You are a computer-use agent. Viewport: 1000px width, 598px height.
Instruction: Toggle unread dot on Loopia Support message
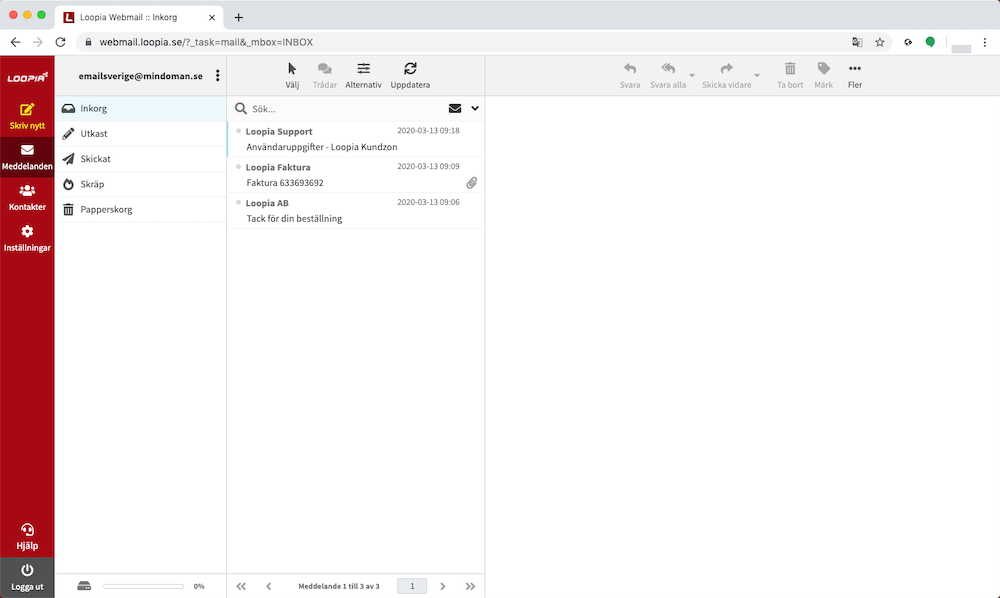tap(239, 131)
